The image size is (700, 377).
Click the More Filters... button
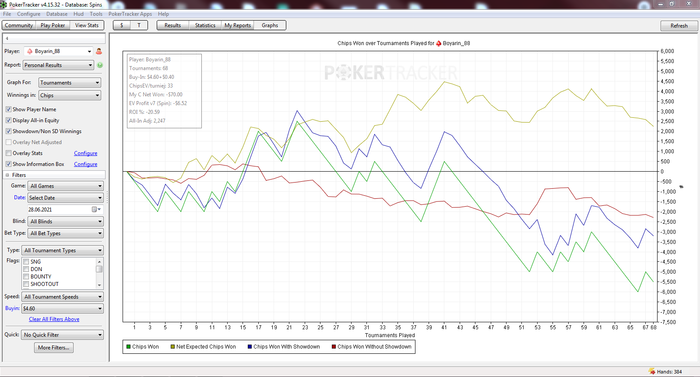[x=54, y=348]
